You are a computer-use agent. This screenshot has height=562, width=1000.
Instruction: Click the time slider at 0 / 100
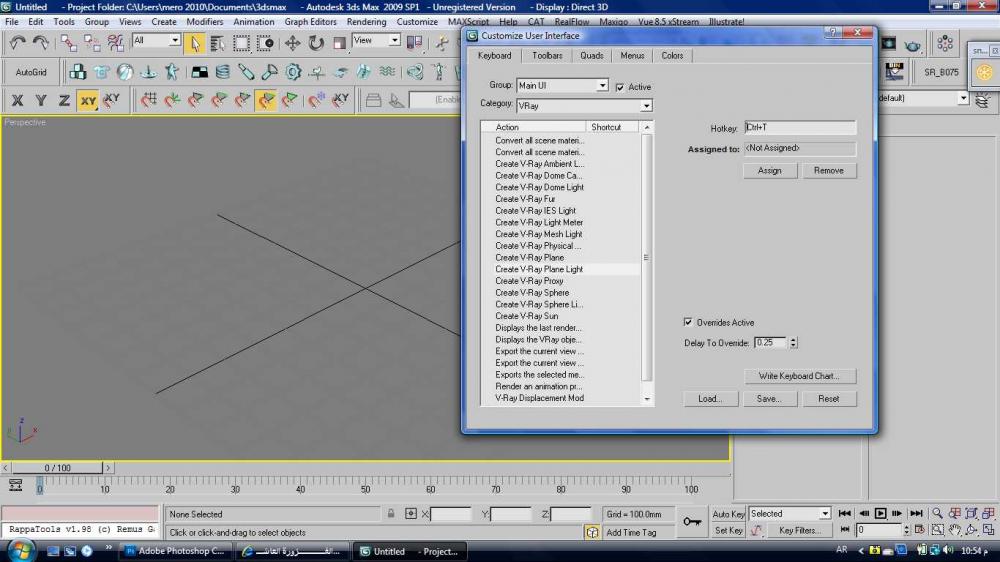coord(57,468)
